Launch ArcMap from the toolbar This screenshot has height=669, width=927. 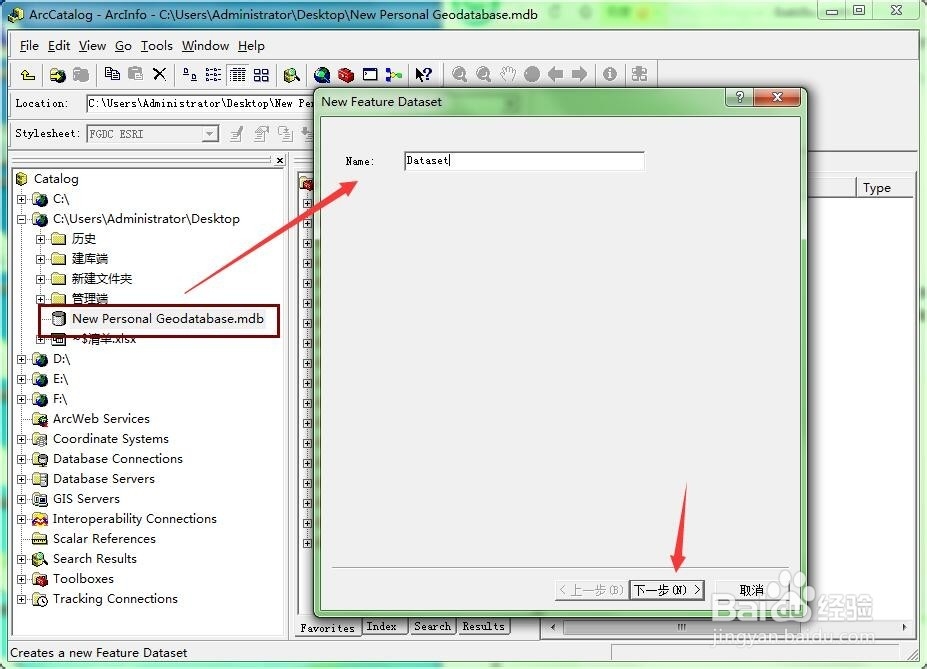322,74
